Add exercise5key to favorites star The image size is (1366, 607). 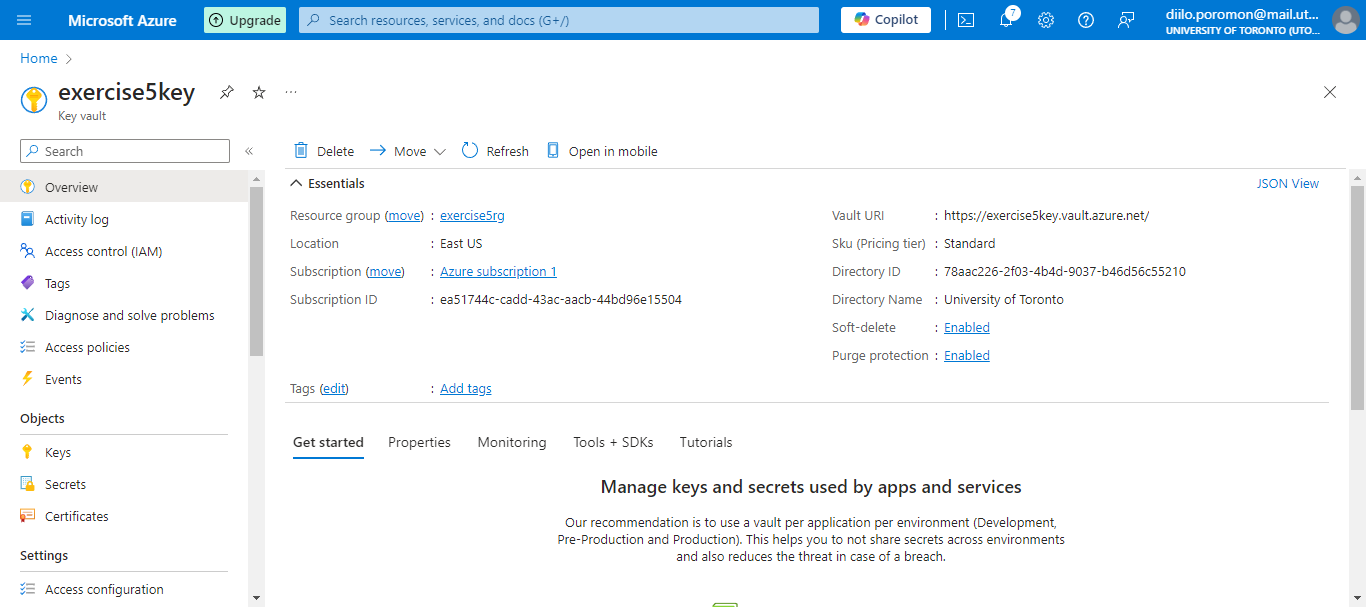[259, 92]
